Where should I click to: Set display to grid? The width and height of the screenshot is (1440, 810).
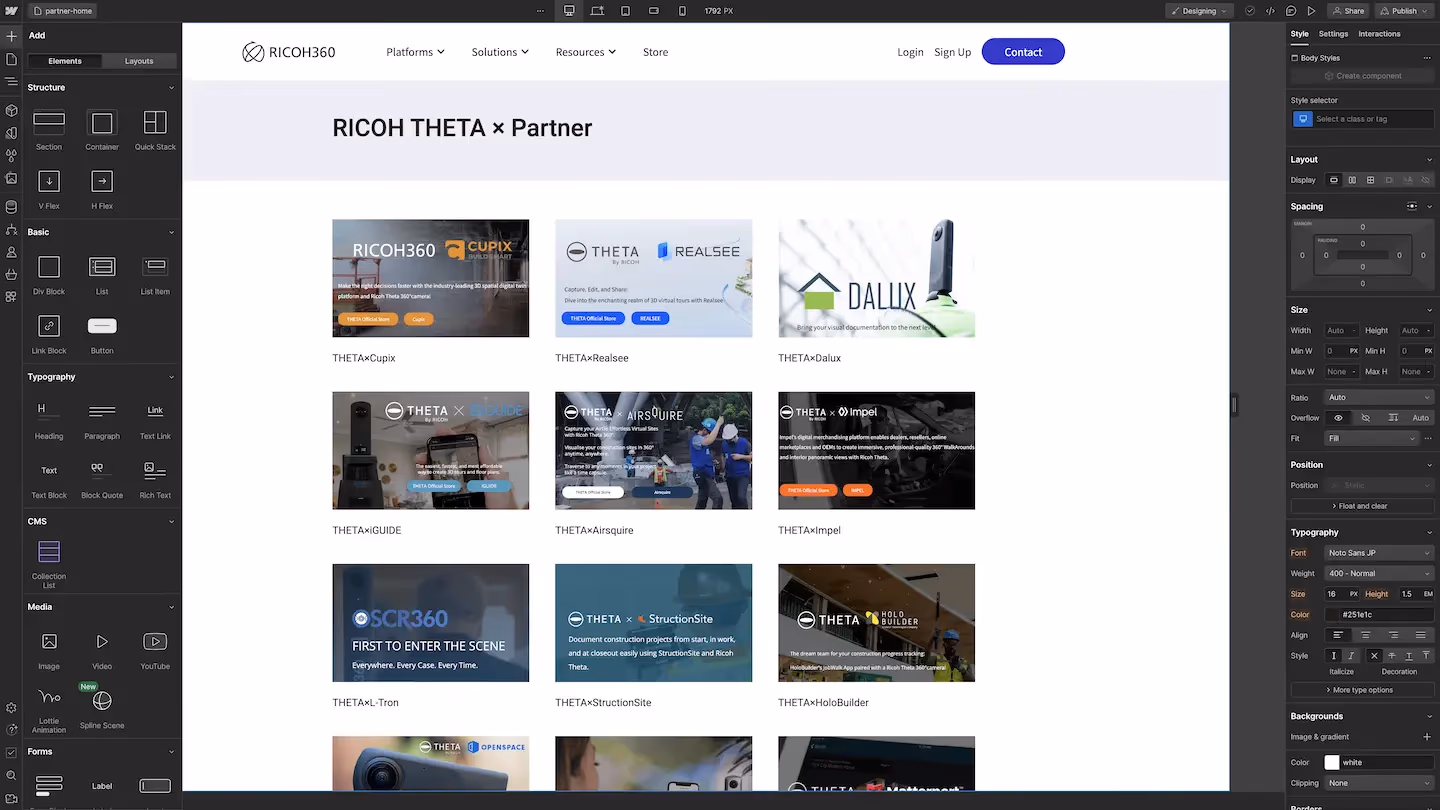(x=1370, y=180)
